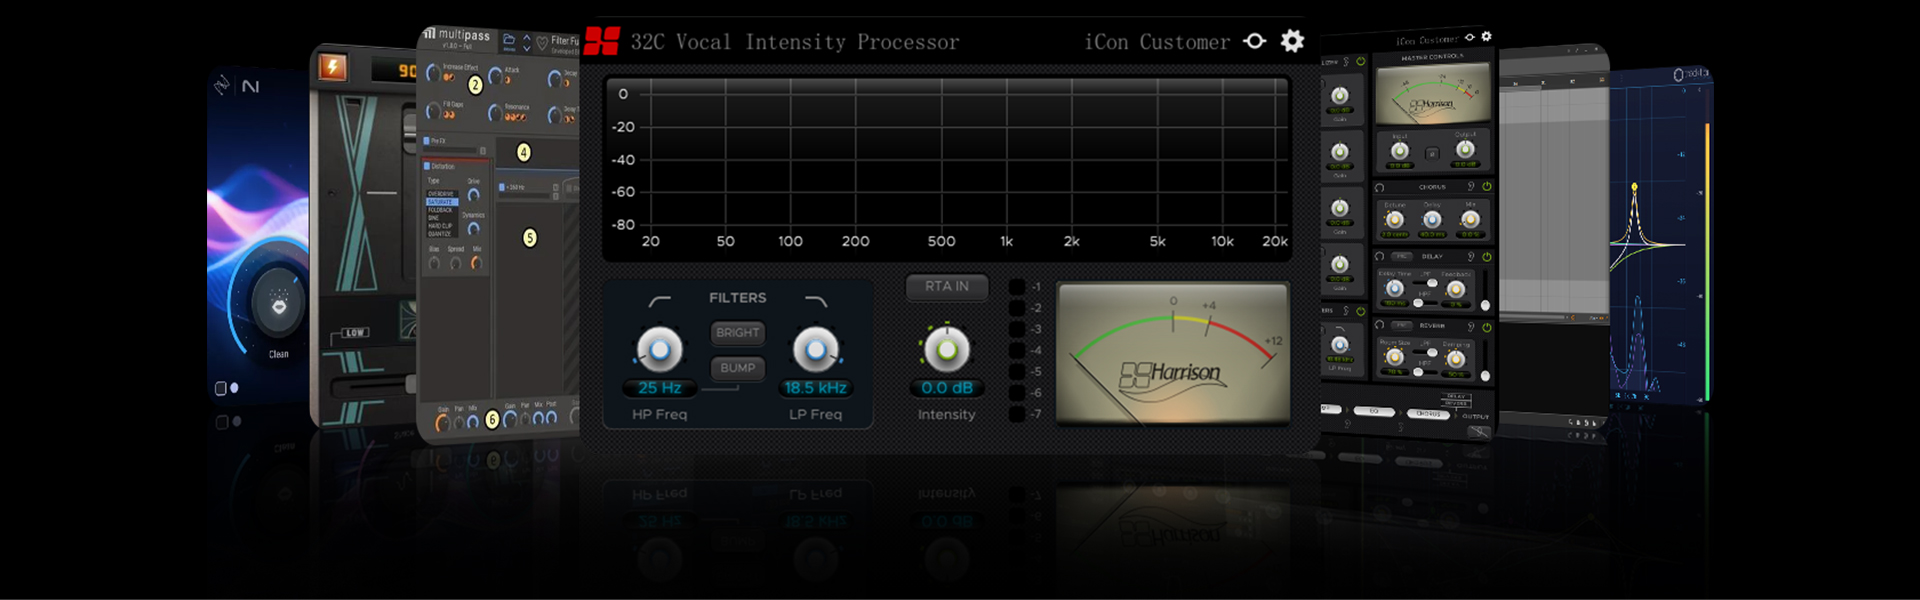Select HARD CLIP distortion type

[x=441, y=226]
